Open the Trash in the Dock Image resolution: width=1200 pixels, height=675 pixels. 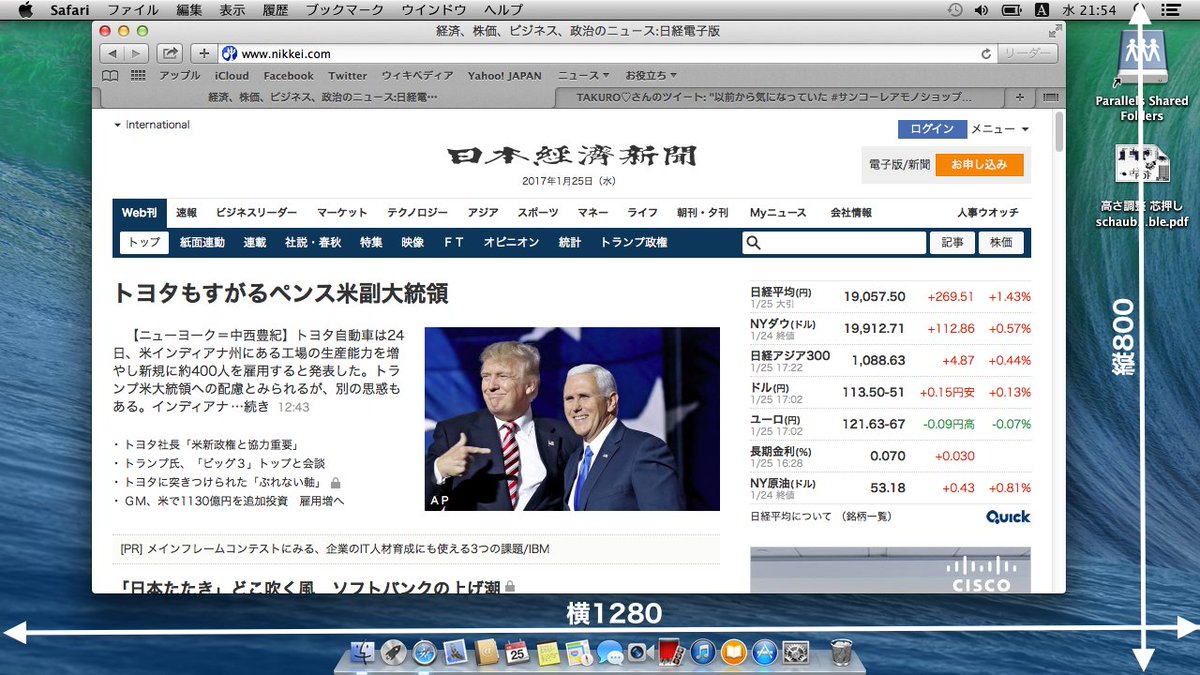click(x=842, y=653)
